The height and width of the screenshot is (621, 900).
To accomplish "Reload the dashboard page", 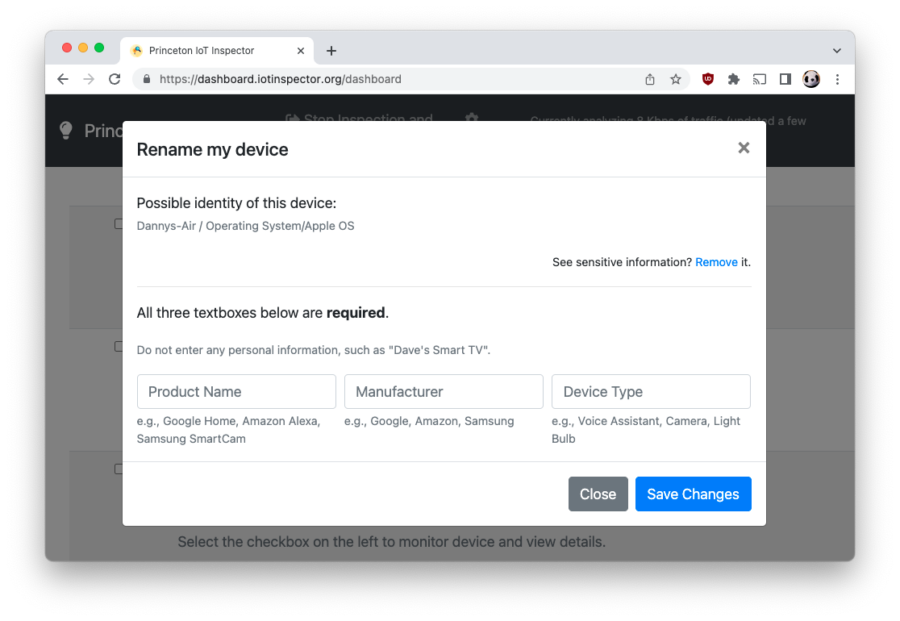I will pos(114,79).
